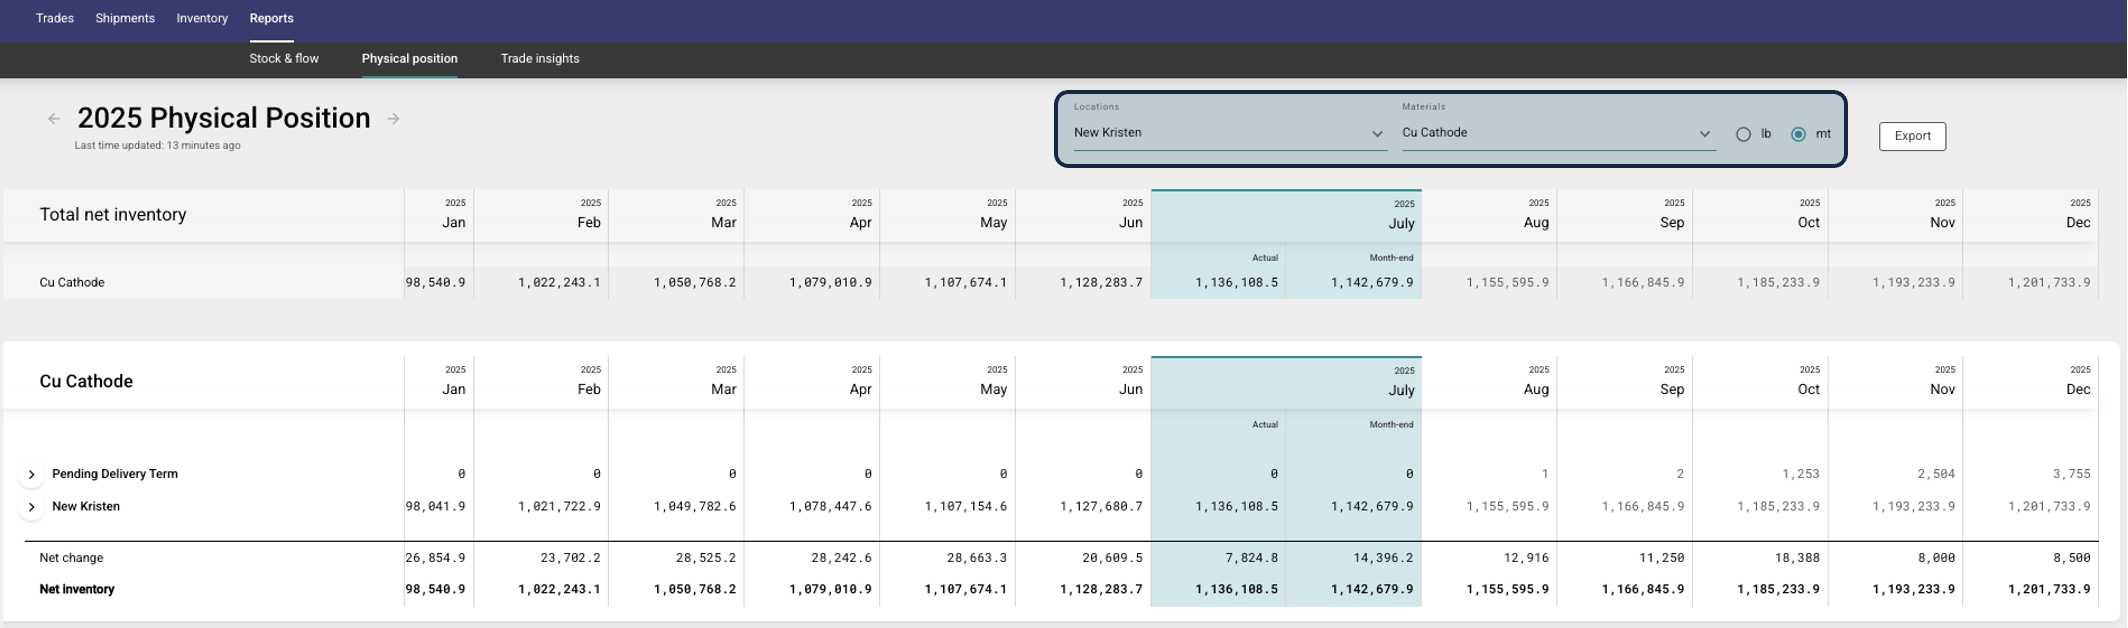
Task: Open the Reports menu
Action: pos(271,18)
